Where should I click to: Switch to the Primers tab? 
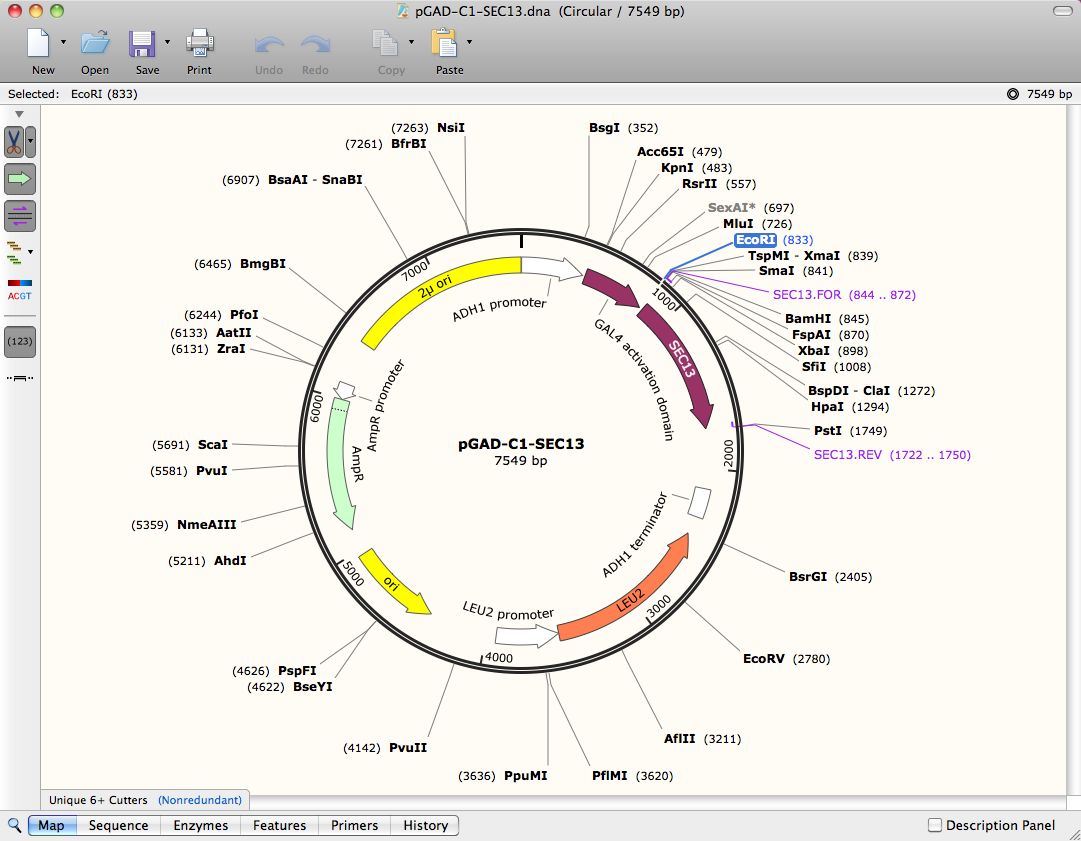tap(354, 825)
